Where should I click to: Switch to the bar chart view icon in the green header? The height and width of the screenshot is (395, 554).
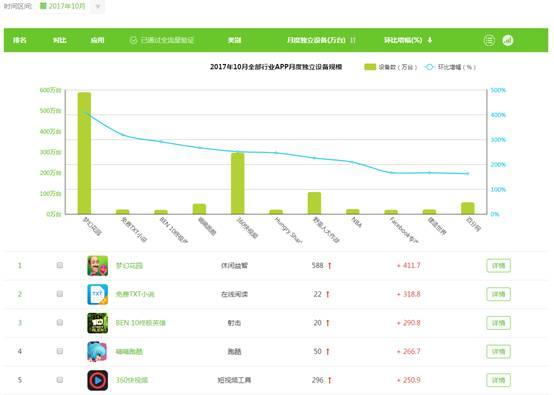pyautogui.click(x=508, y=40)
